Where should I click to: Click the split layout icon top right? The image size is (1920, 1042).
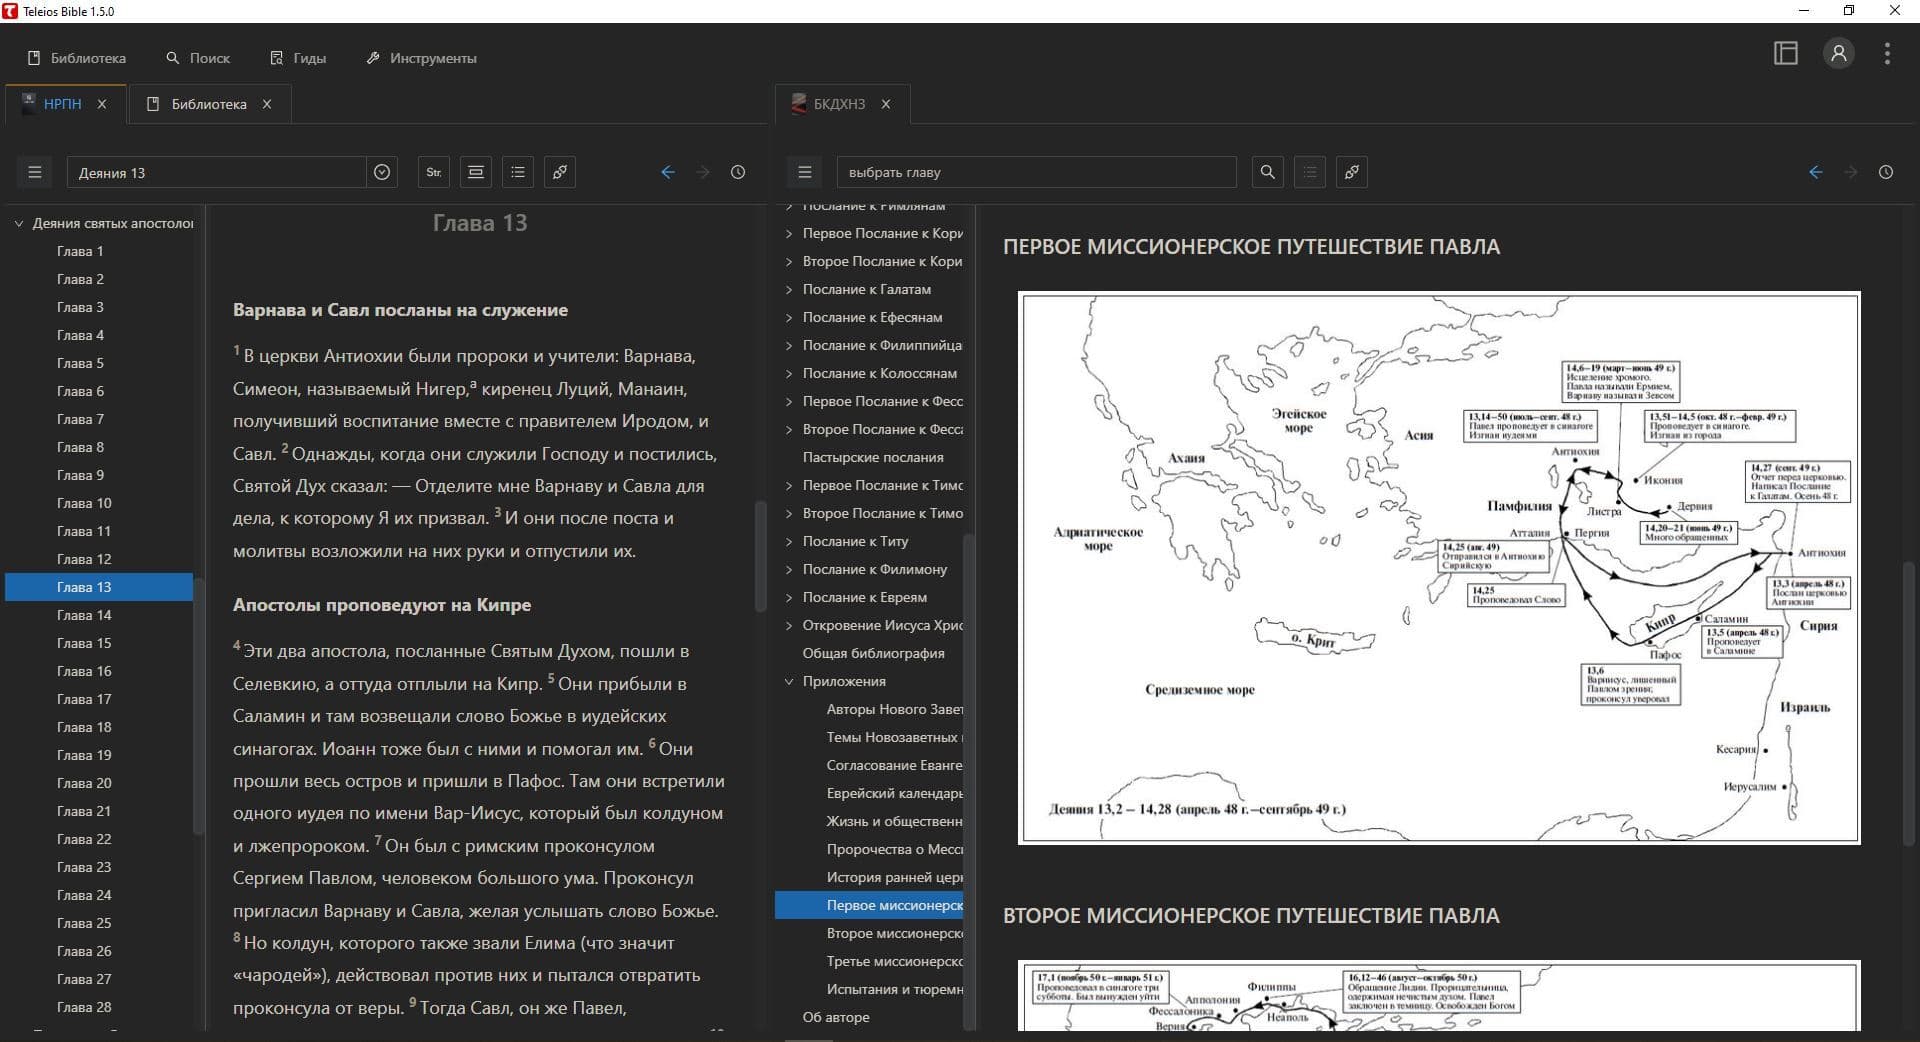pos(1786,53)
